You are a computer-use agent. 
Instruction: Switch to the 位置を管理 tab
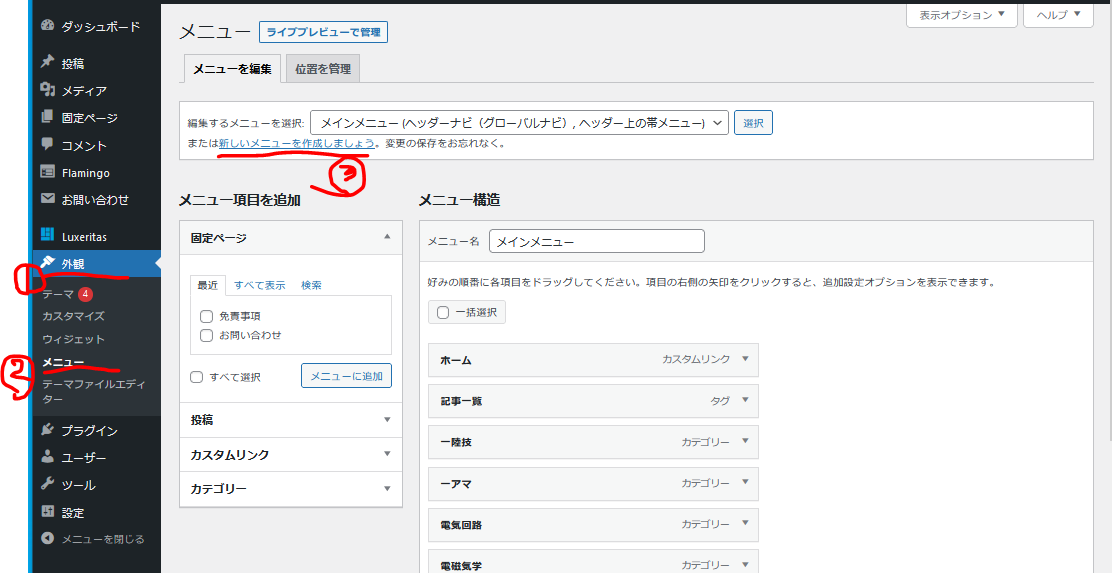(322, 68)
